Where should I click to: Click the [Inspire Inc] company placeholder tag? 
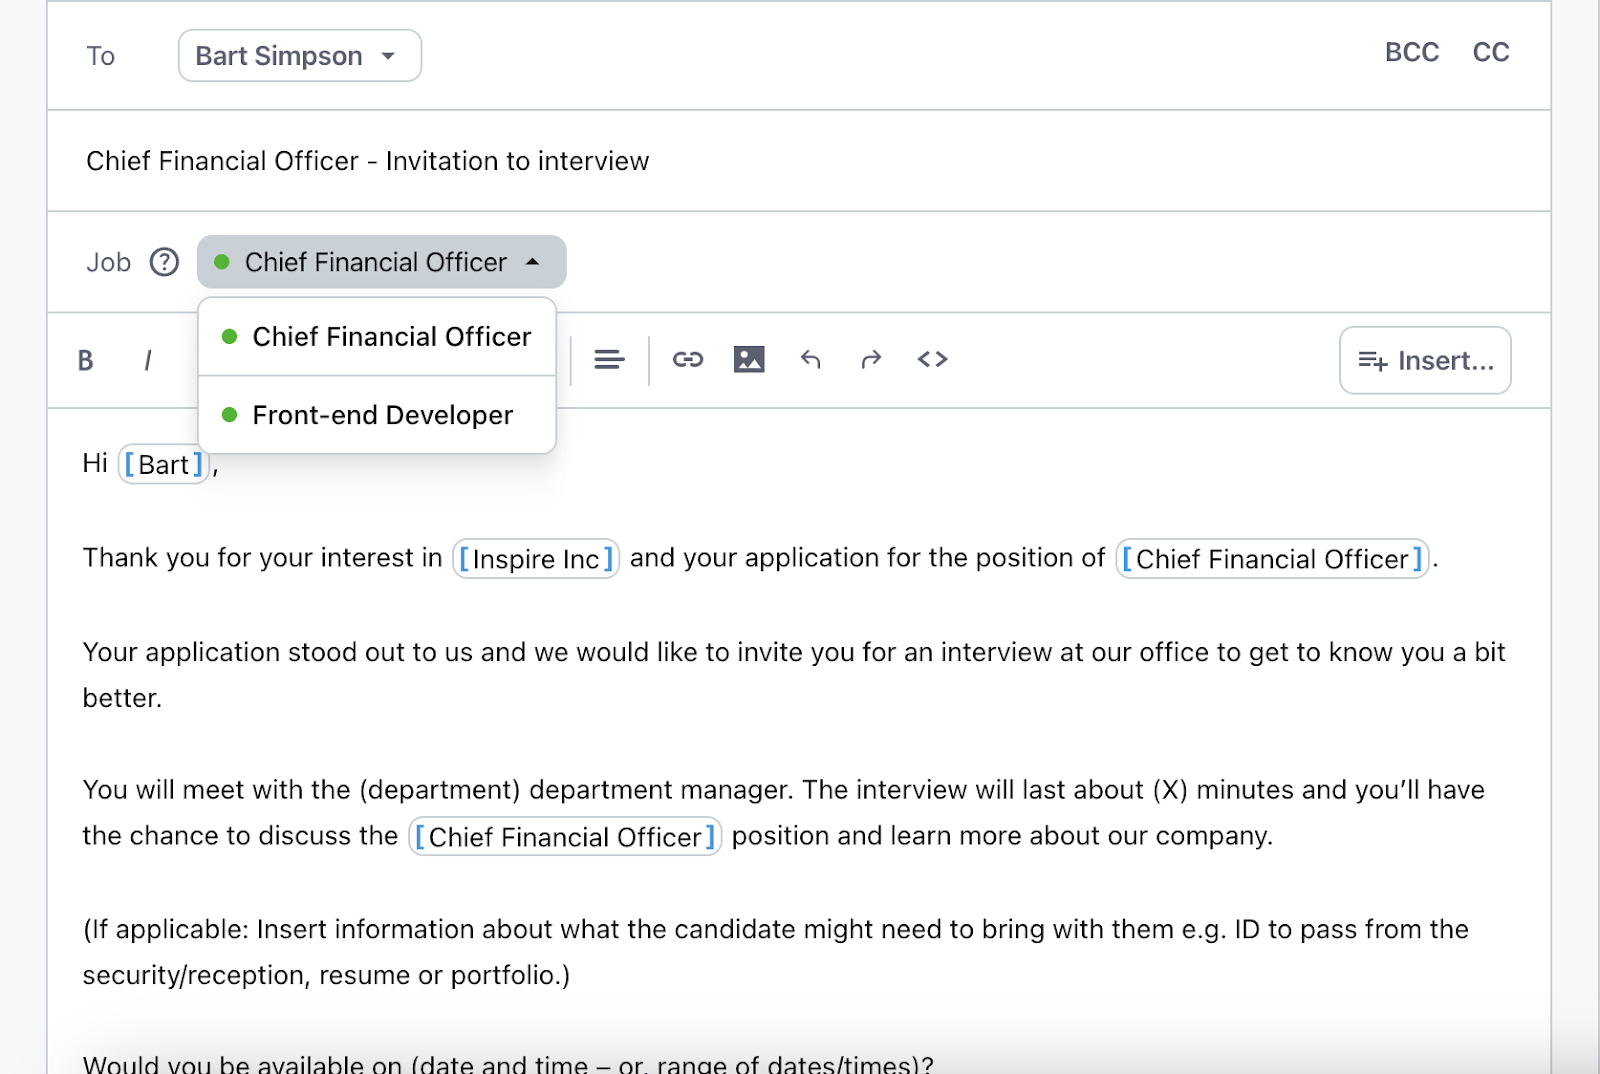click(536, 559)
